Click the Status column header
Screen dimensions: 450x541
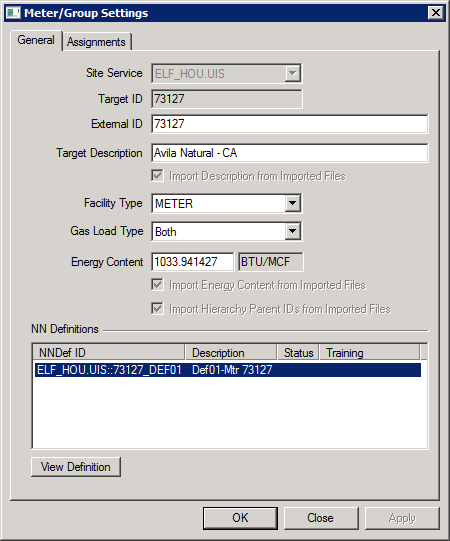tap(298, 353)
